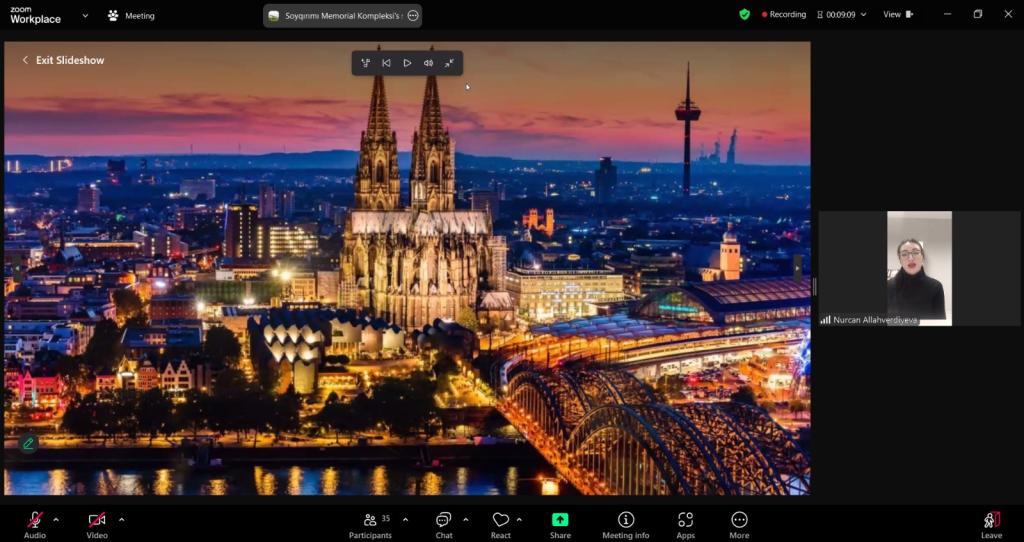Viewport: 1024px width, 542px height.
Task: Open the Apps icon
Action: tap(685, 520)
